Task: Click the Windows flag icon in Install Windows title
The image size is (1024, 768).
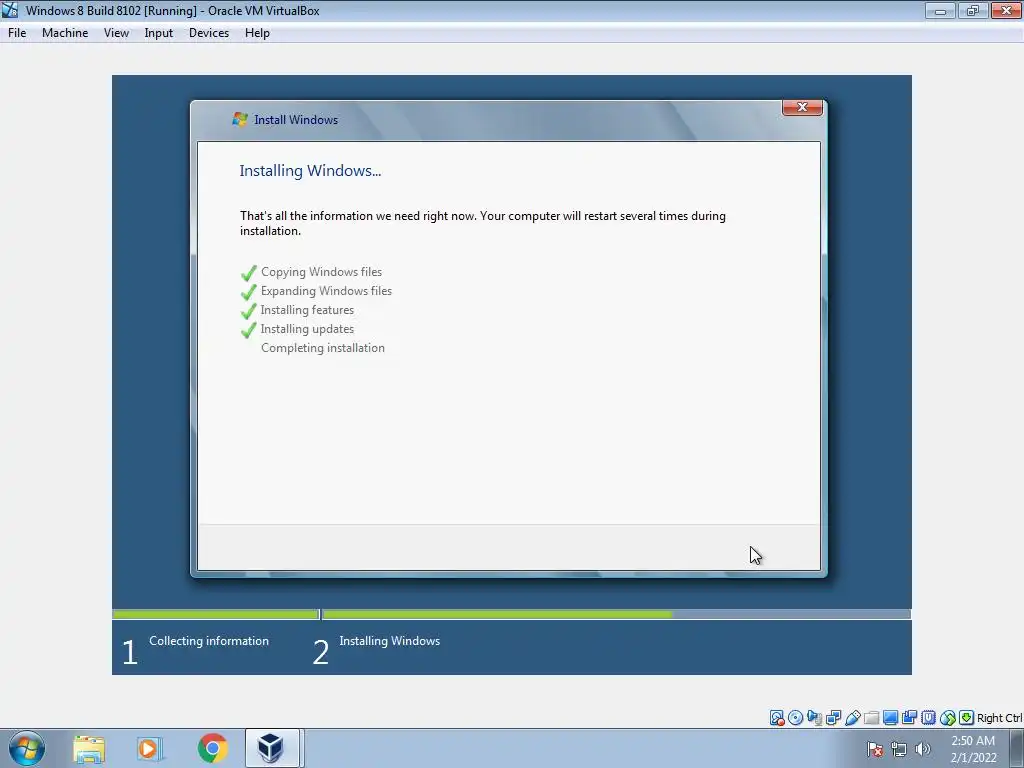Action: click(240, 120)
